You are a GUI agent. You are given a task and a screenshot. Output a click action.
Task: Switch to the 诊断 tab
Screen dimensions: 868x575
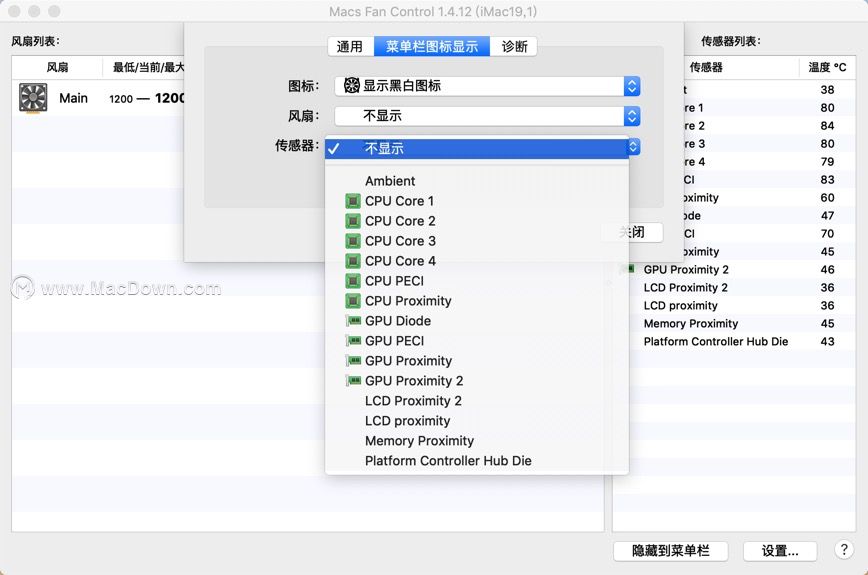[x=514, y=46]
